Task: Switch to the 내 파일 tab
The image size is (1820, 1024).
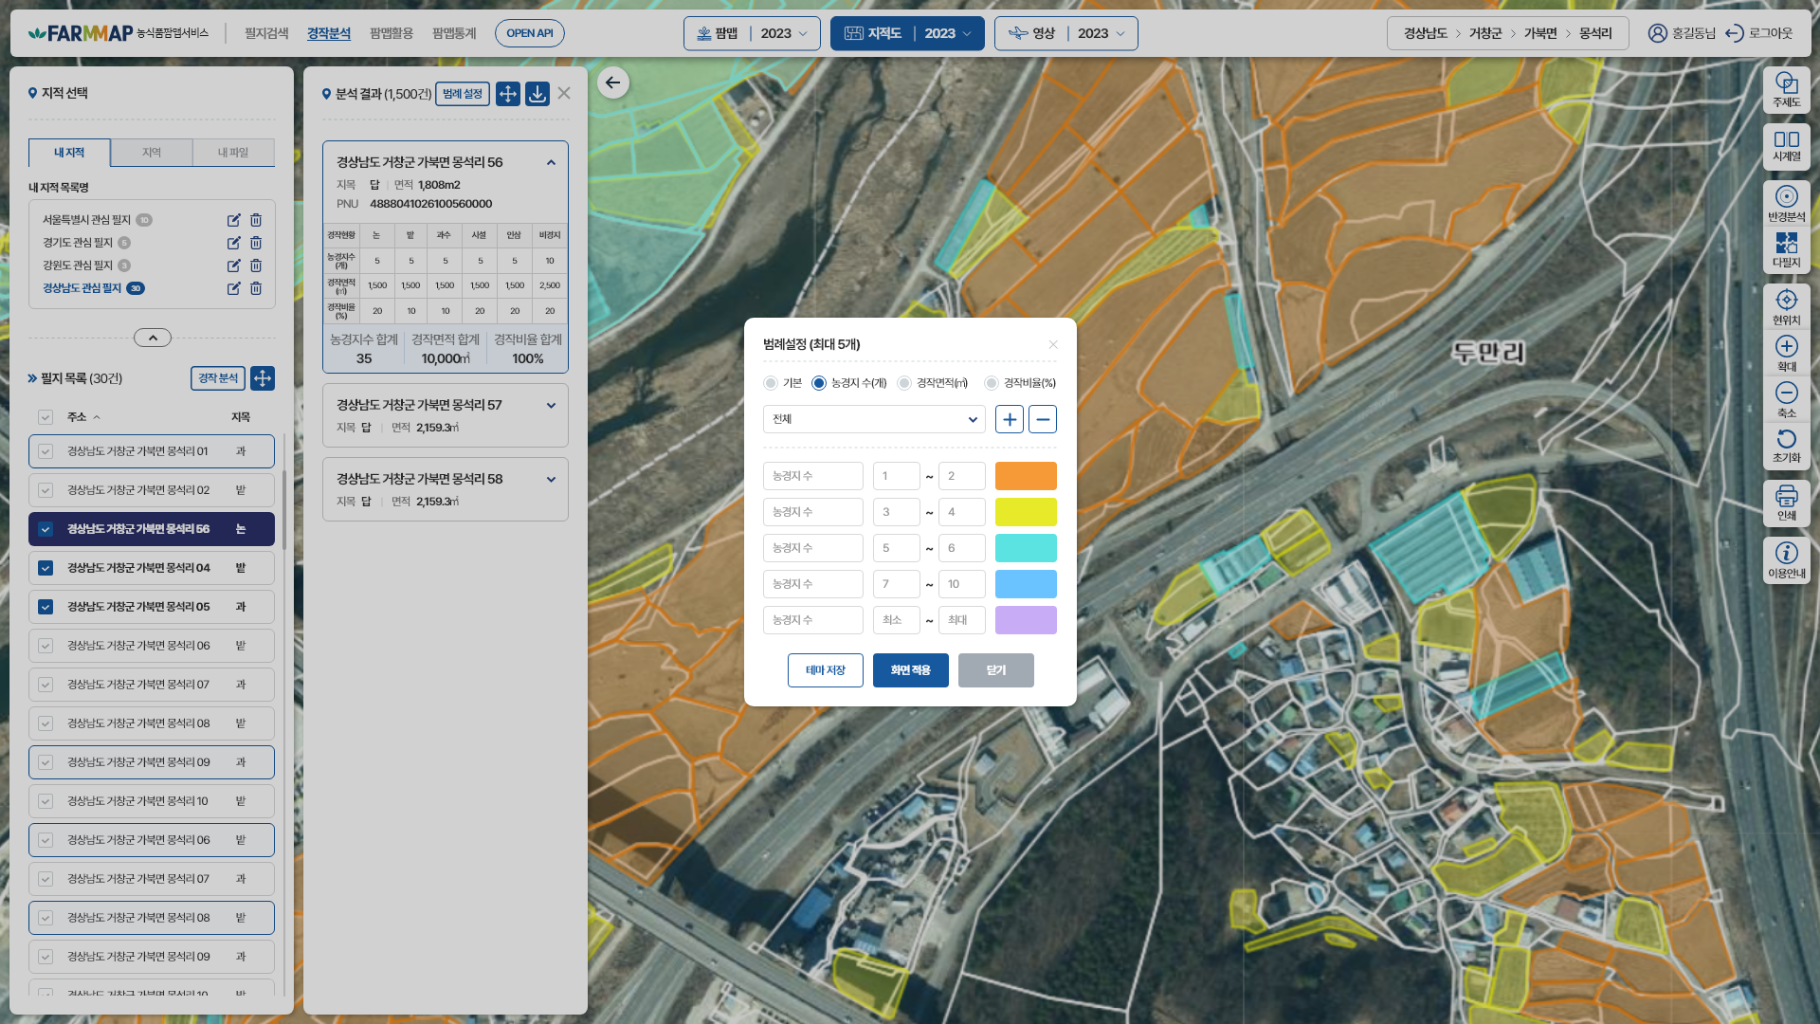Action: 233,152
